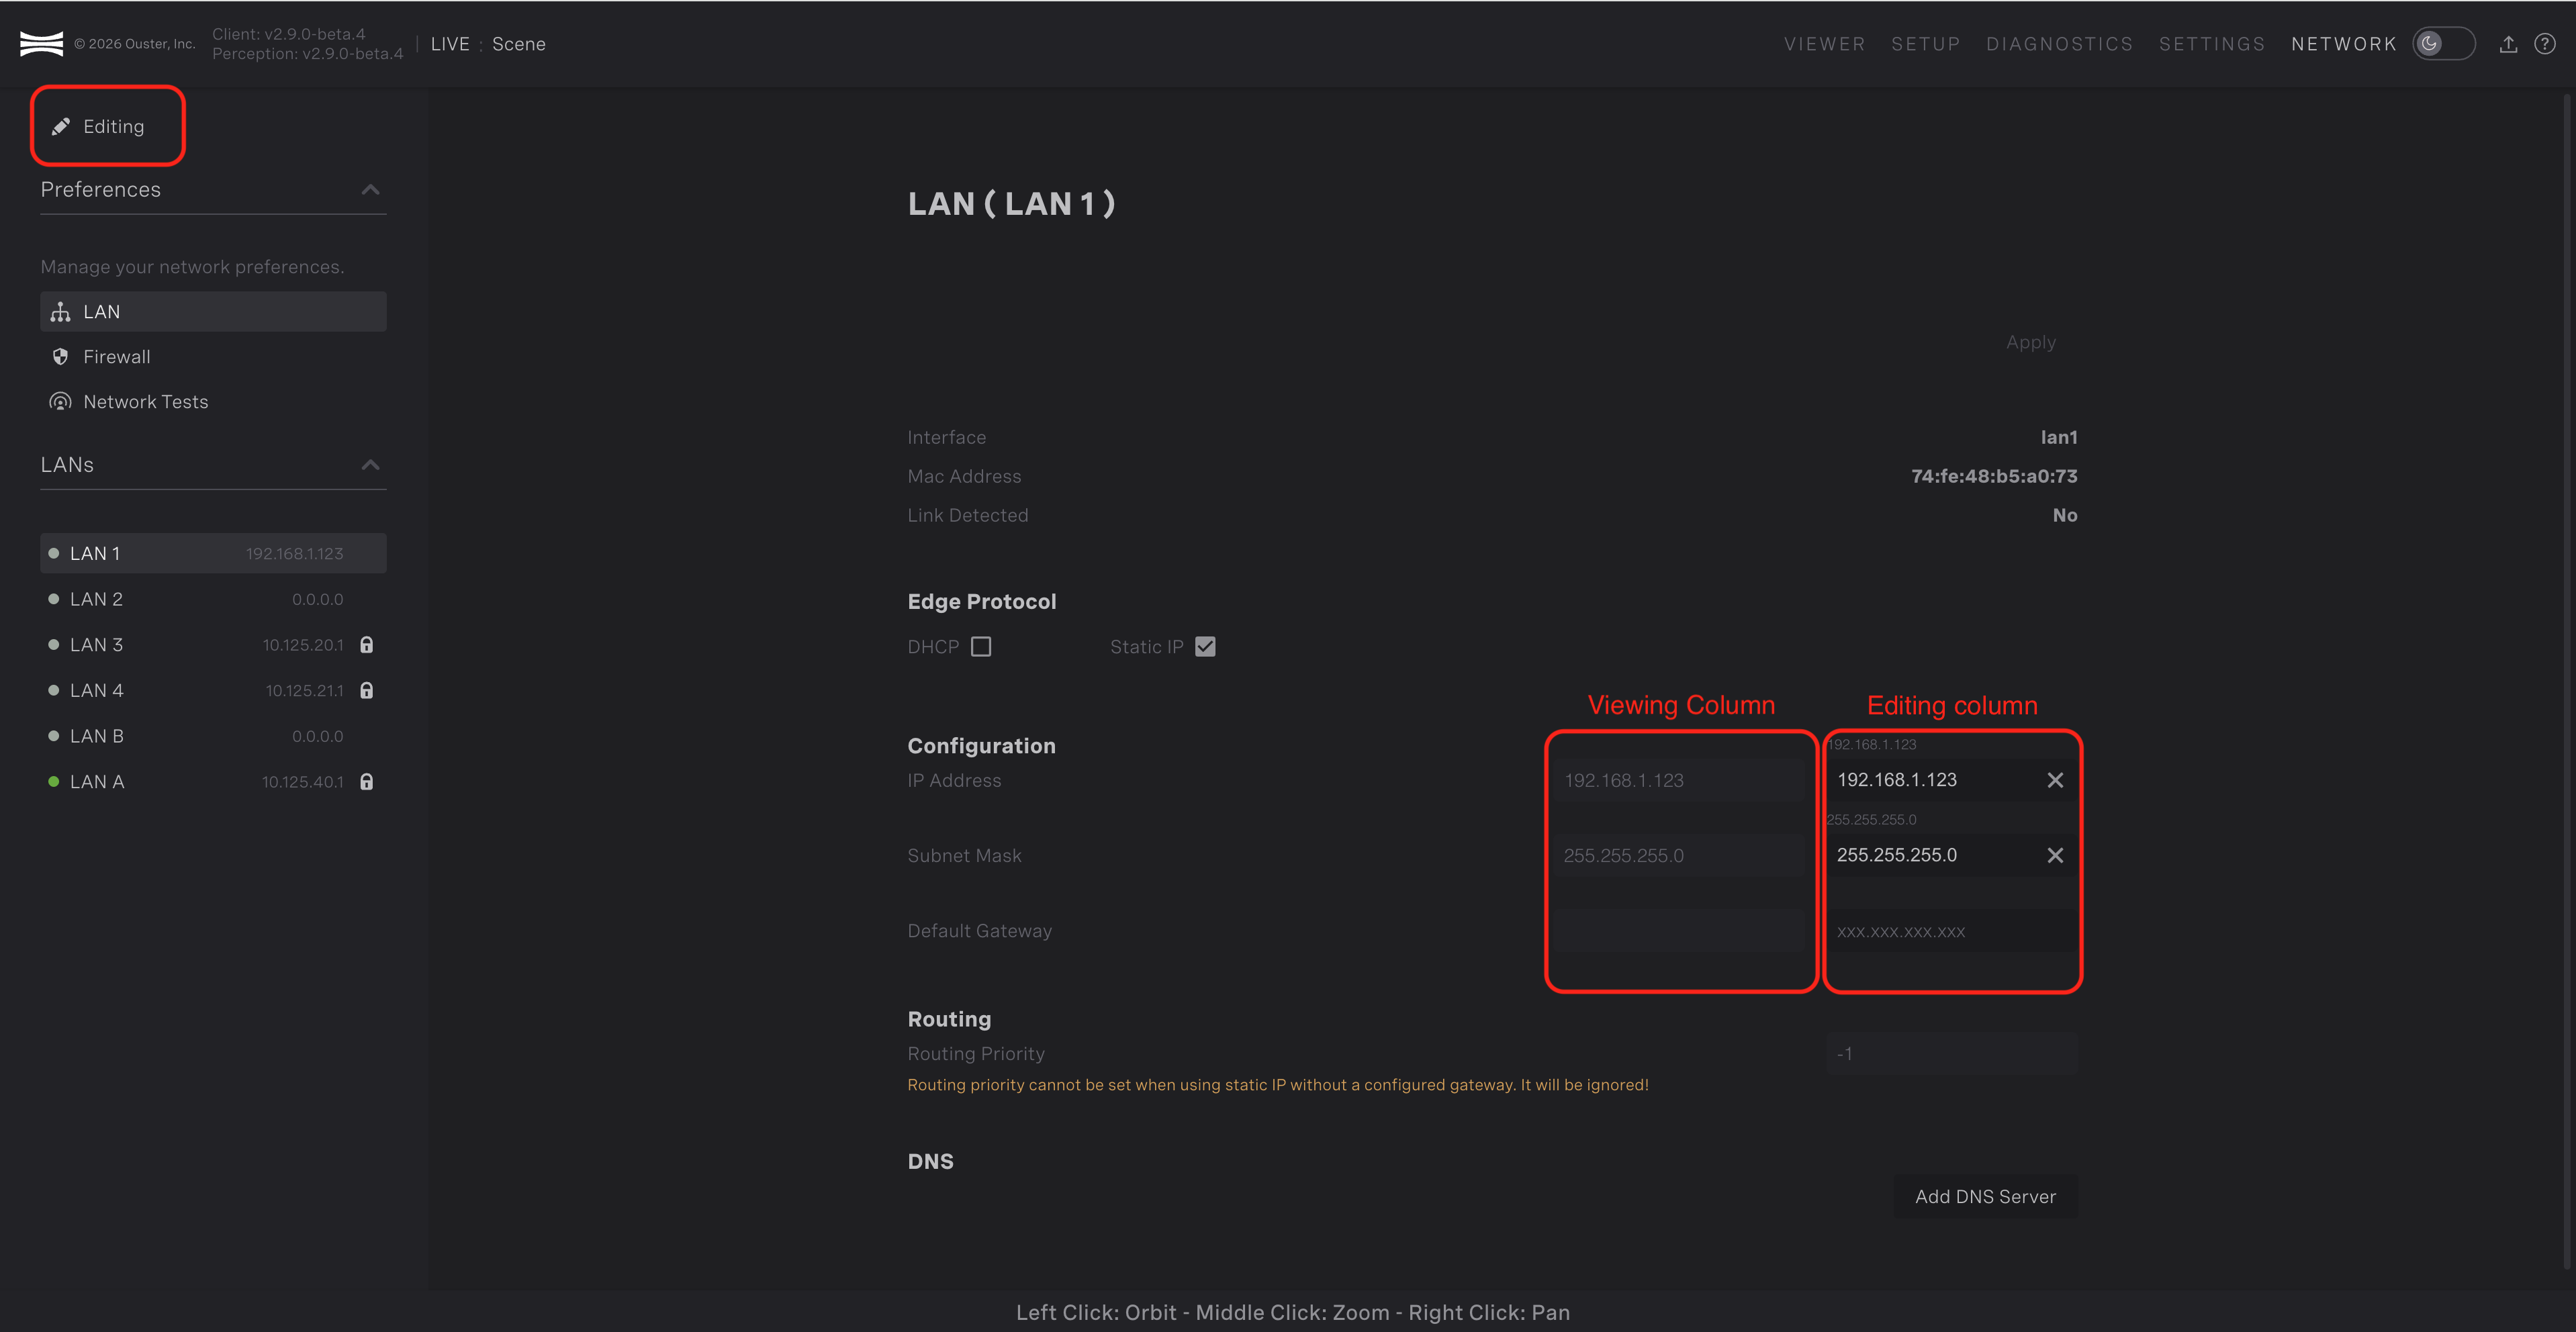Click the lock icon next to LAN A
The width and height of the screenshot is (2576, 1332).
click(367, 782)
